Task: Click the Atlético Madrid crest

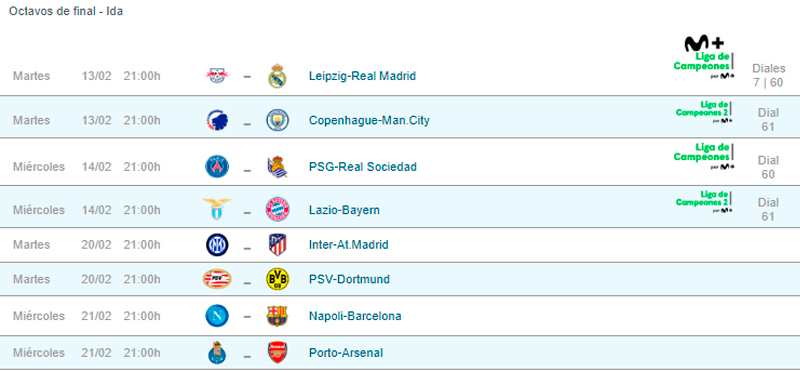Action: (x=278, y=244)
